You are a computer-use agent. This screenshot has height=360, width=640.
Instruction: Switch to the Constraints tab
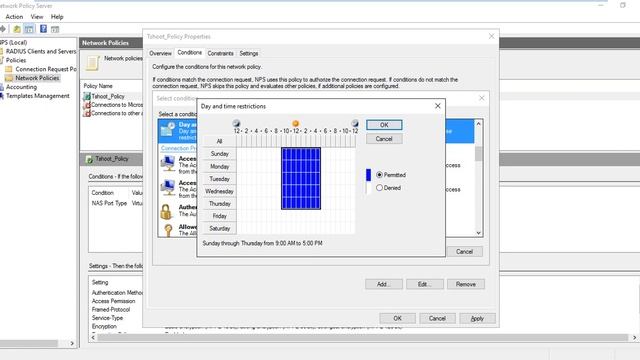coord(220,53)
